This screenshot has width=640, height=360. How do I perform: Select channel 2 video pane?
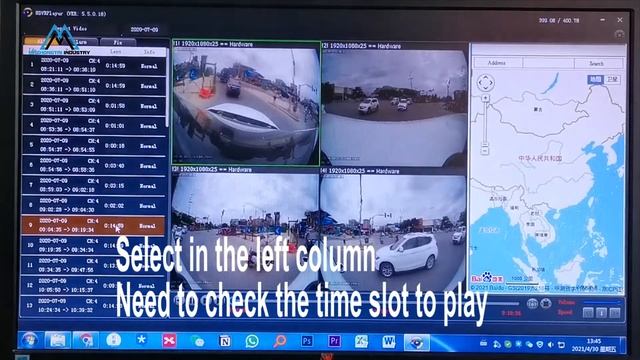click(393, 105)
